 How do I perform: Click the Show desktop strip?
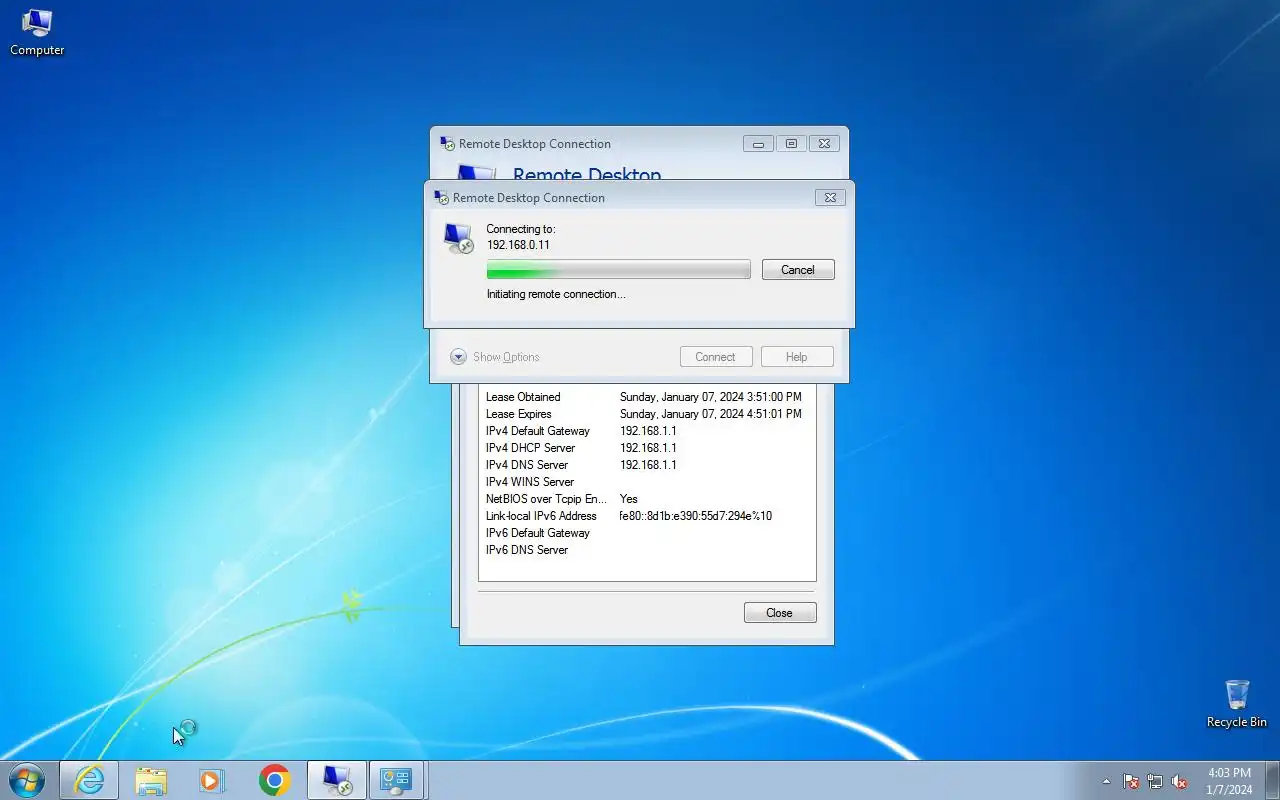pyautogui.click(x=1272, y=780)
